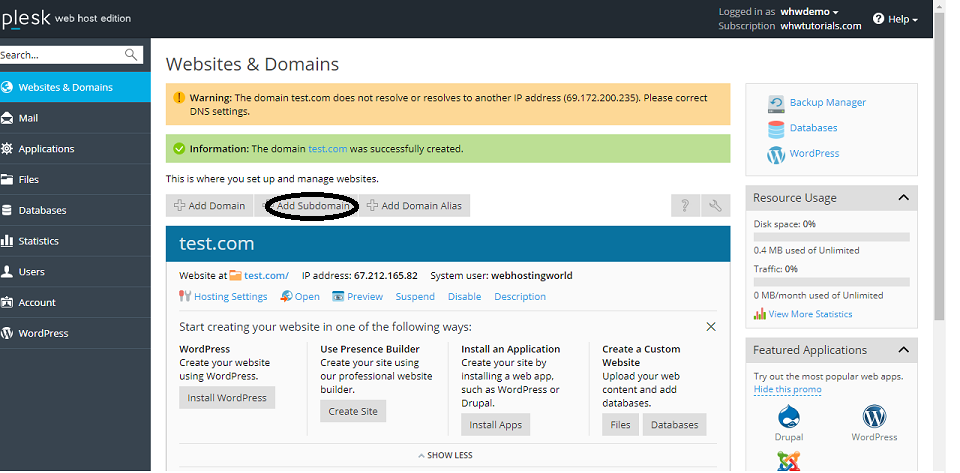This screenshot has width=960, height=473.
Task: Click the Add Subdomain button
Action: pos(312,206)
